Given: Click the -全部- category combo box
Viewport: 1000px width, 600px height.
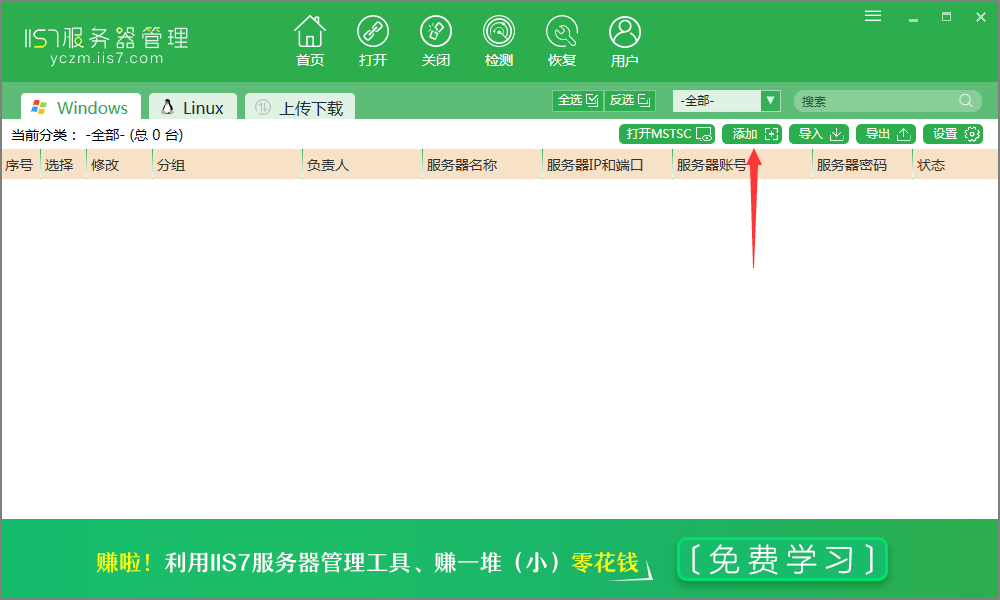Looking at the screenshot, I should pyautogui.click(x=726, y=101).
